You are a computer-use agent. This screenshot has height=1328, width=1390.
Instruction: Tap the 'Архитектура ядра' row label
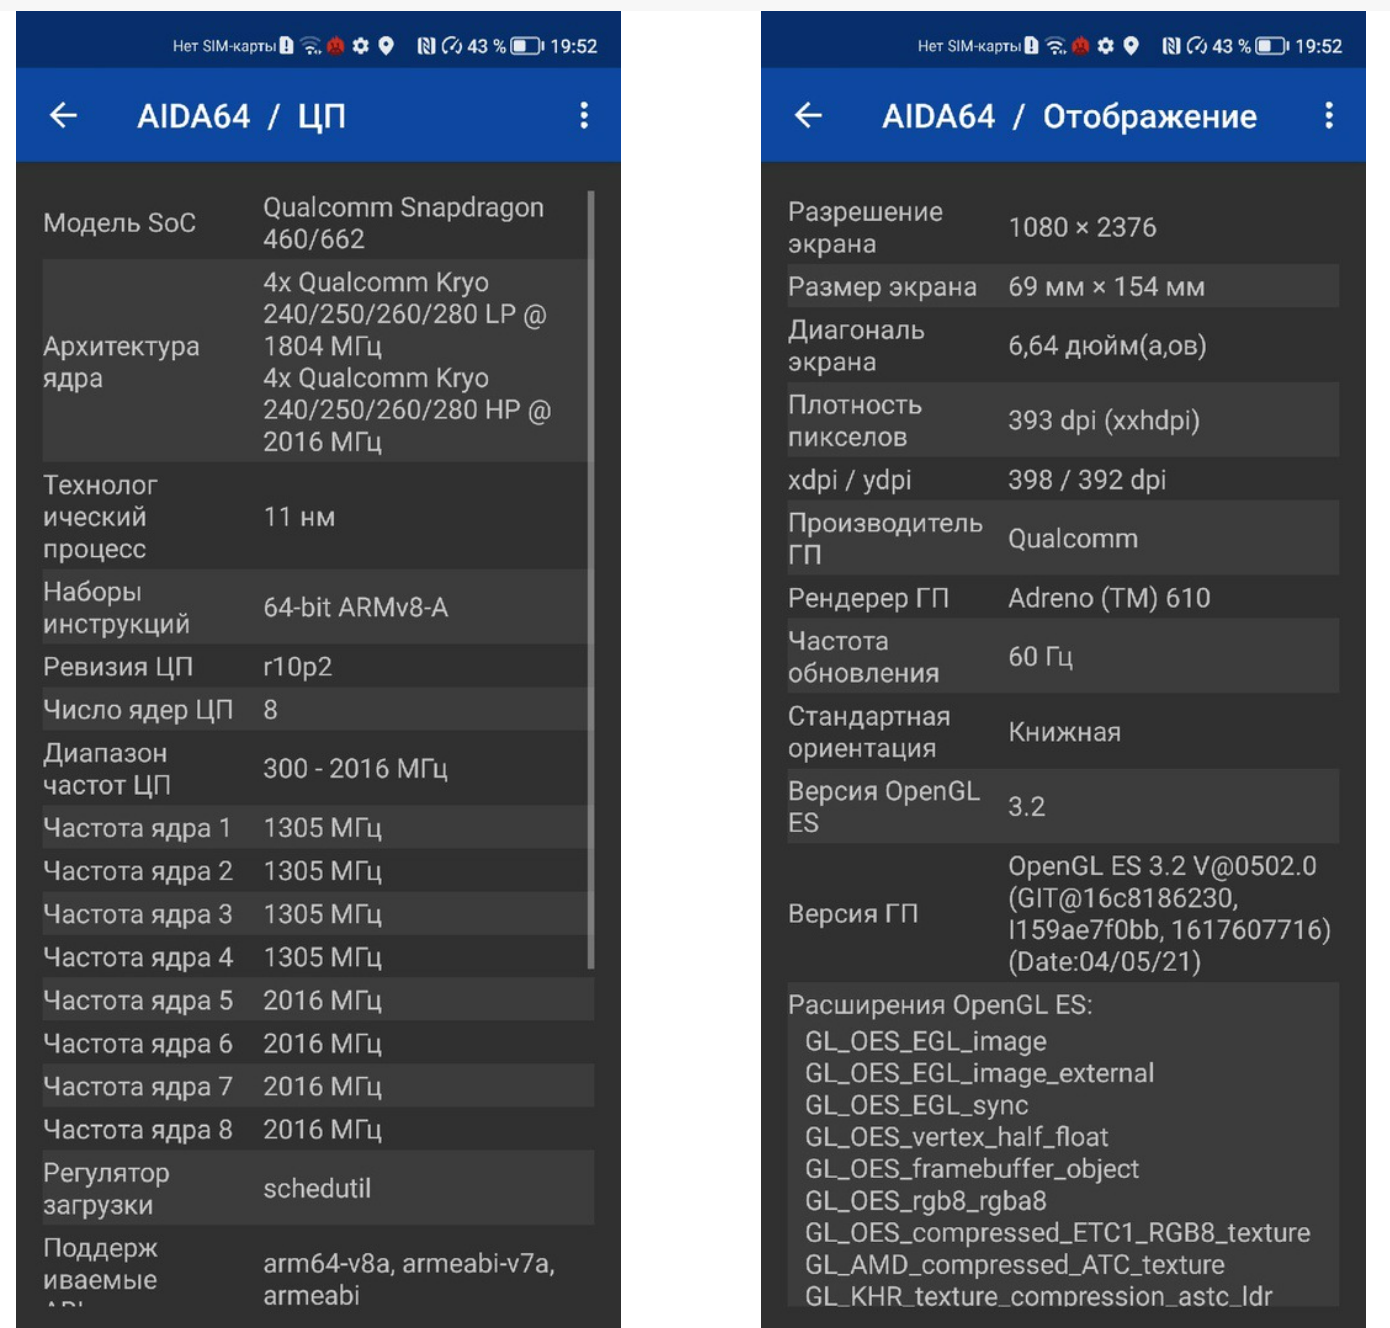(121, 362)
